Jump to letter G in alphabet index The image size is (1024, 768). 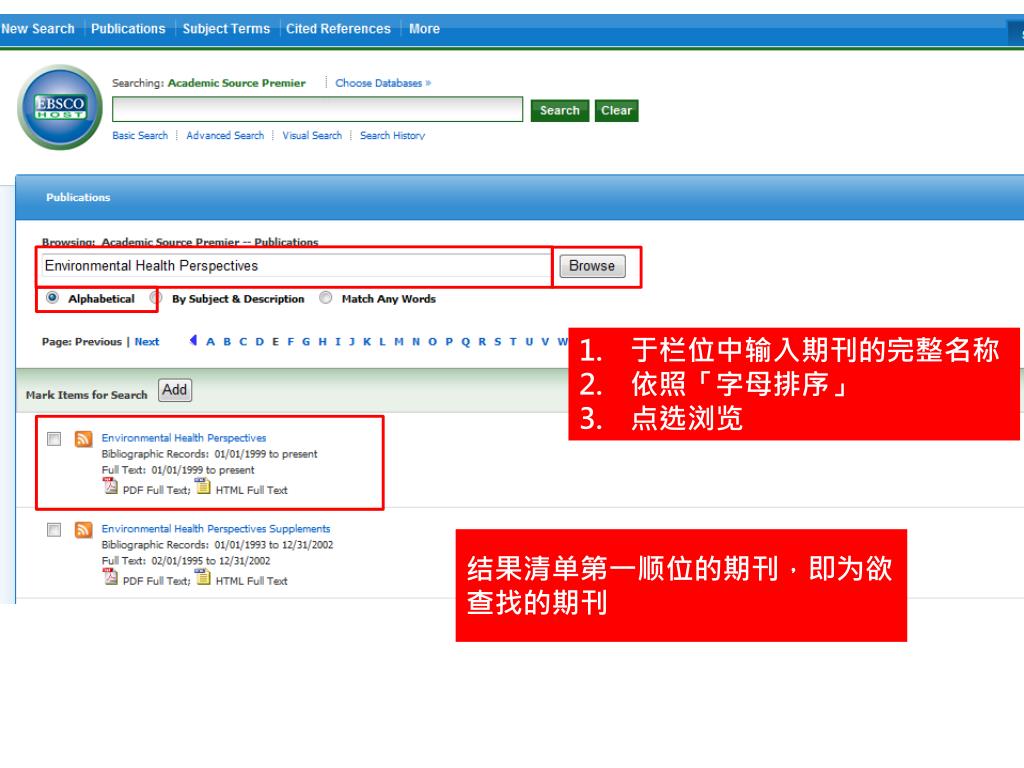pos(306,342)
